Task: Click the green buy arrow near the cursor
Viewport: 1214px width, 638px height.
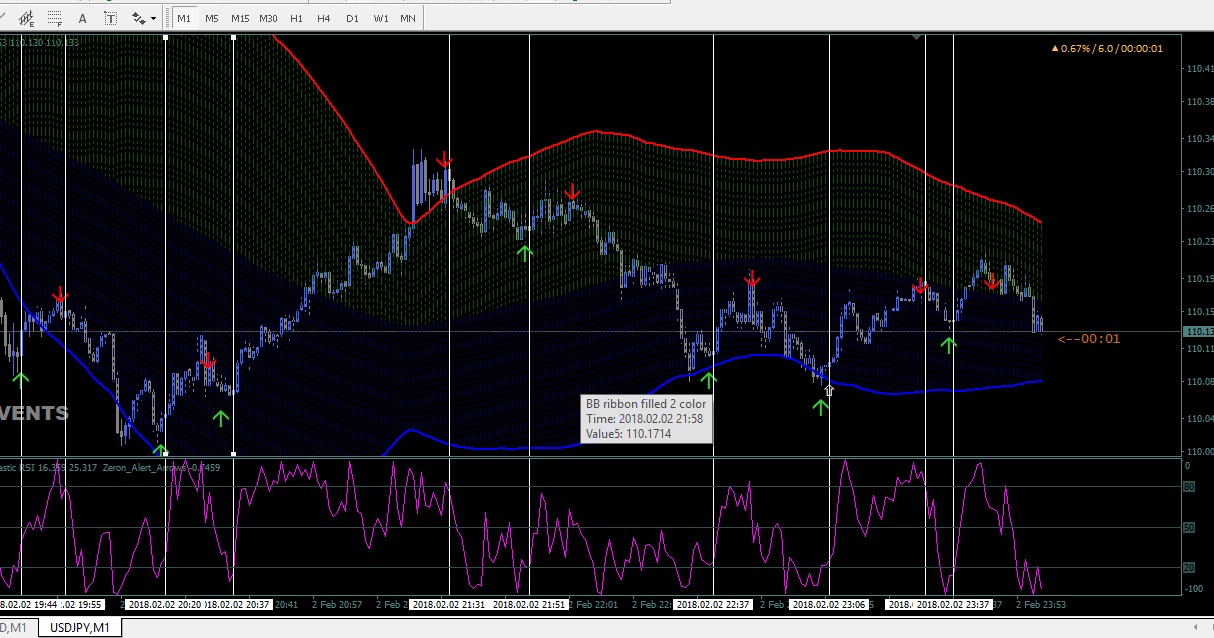Action: tap(821, 406)
